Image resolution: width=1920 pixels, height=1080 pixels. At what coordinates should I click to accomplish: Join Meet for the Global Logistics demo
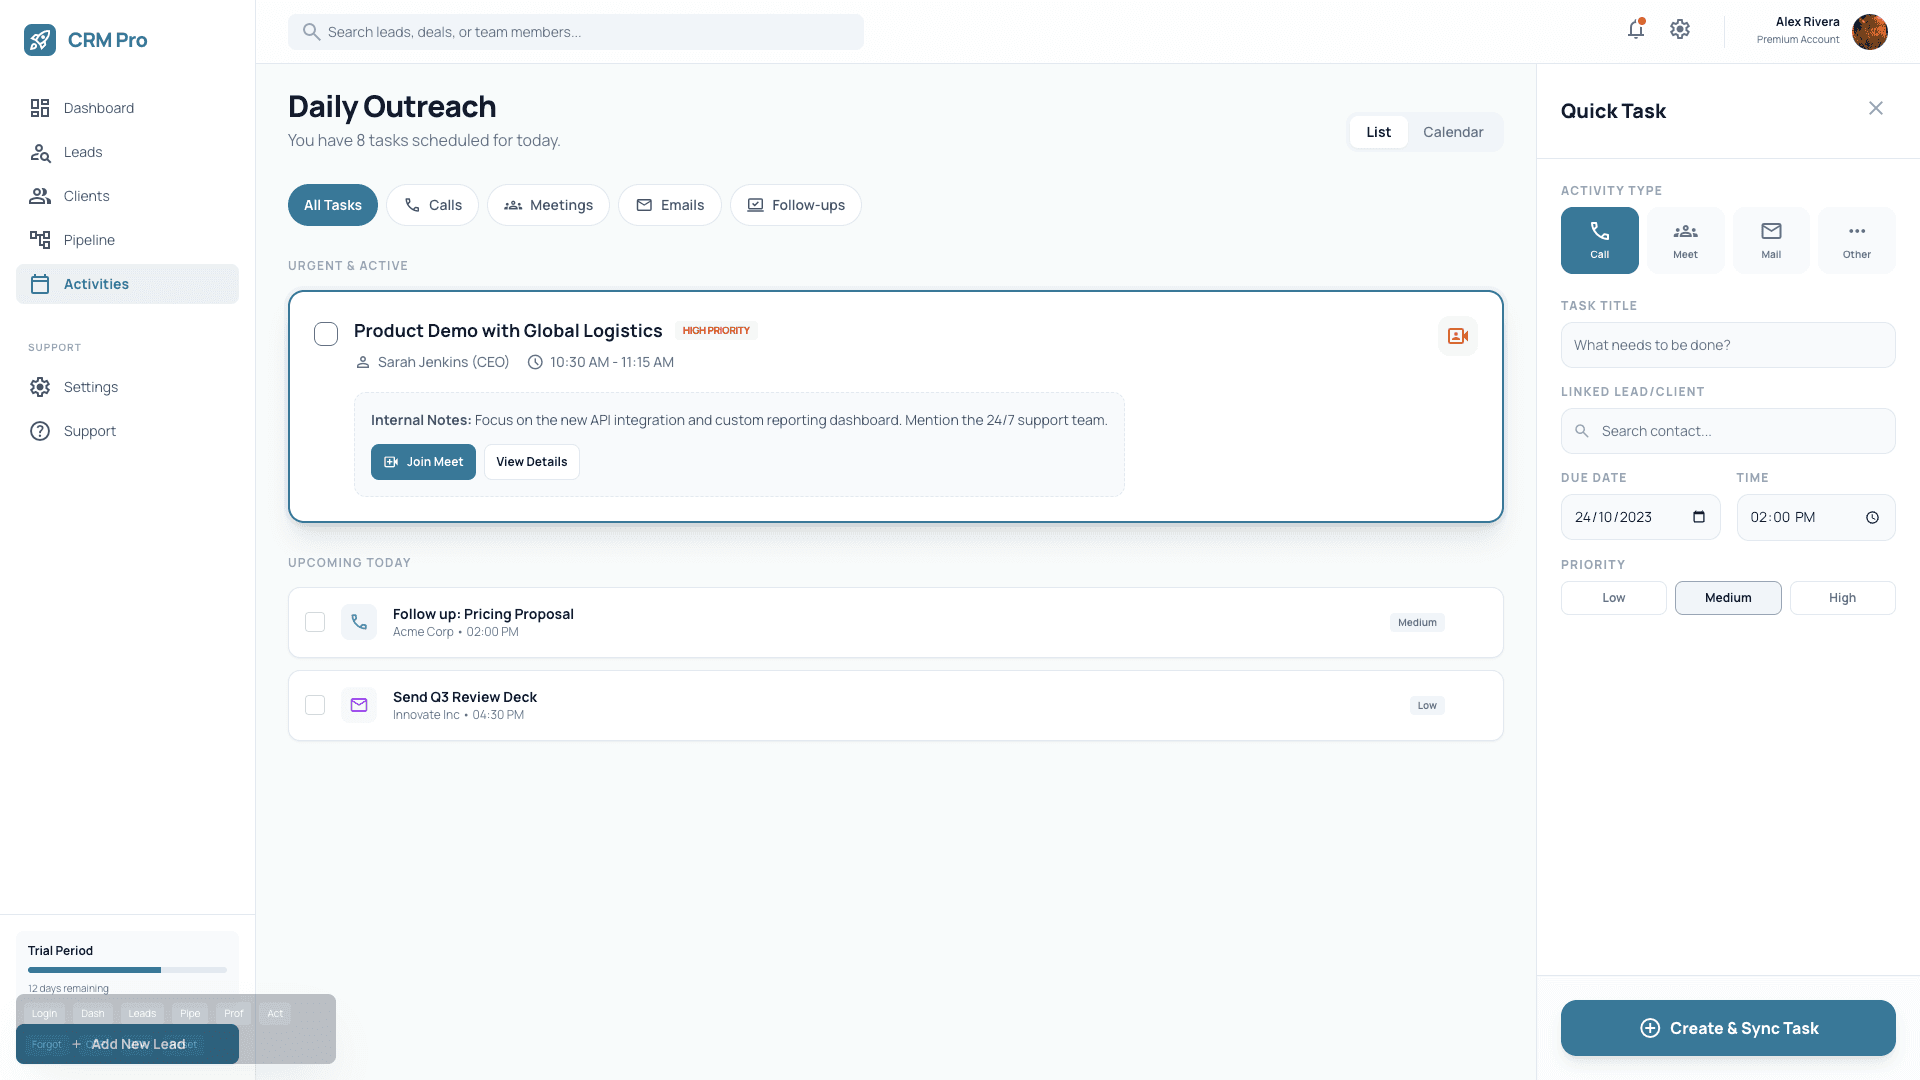click(x=422, y=461)
